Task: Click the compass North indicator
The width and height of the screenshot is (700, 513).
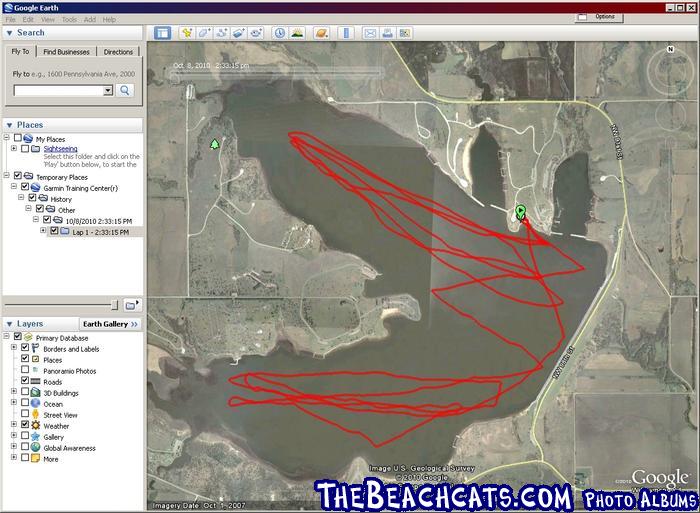Action: point(670,49)
